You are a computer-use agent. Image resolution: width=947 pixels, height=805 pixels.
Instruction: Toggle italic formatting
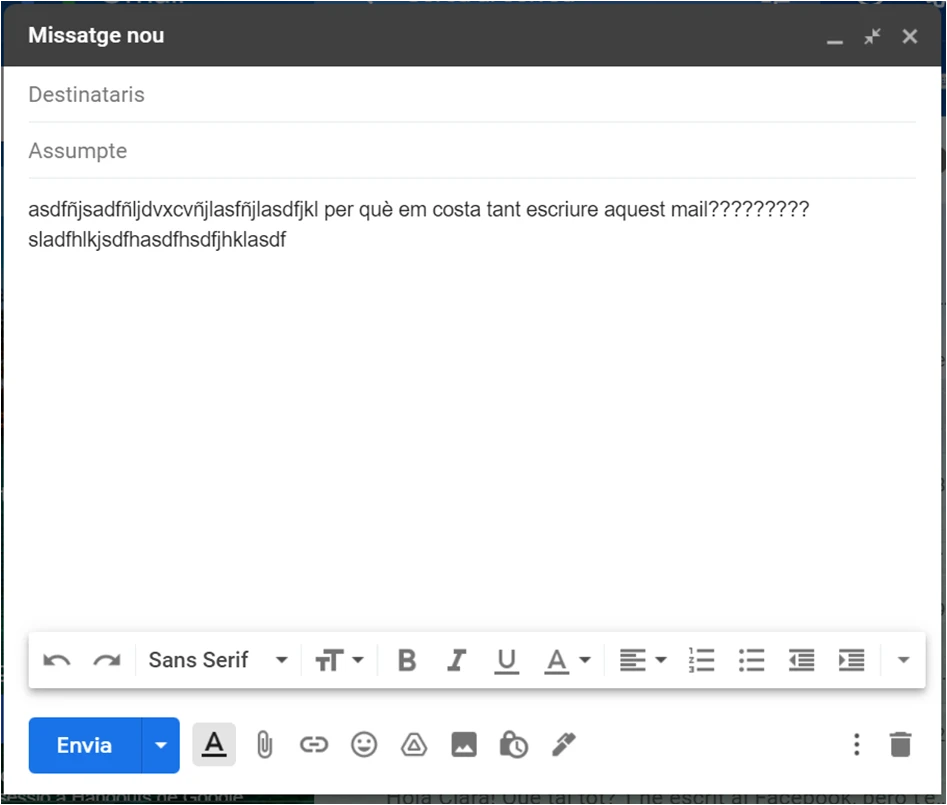457,660
